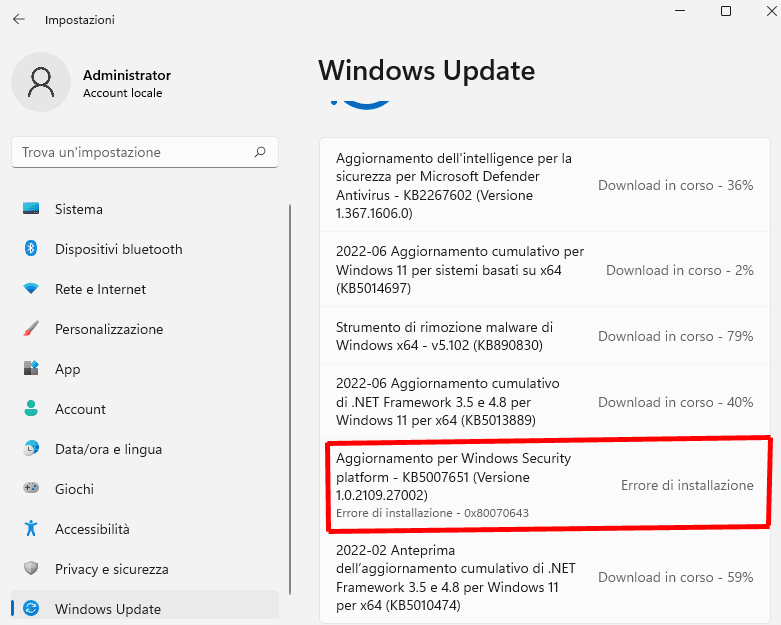Click the Administrator account name
Image resolution: width=781 pixels, height=625 pixels.
point(127,75)
